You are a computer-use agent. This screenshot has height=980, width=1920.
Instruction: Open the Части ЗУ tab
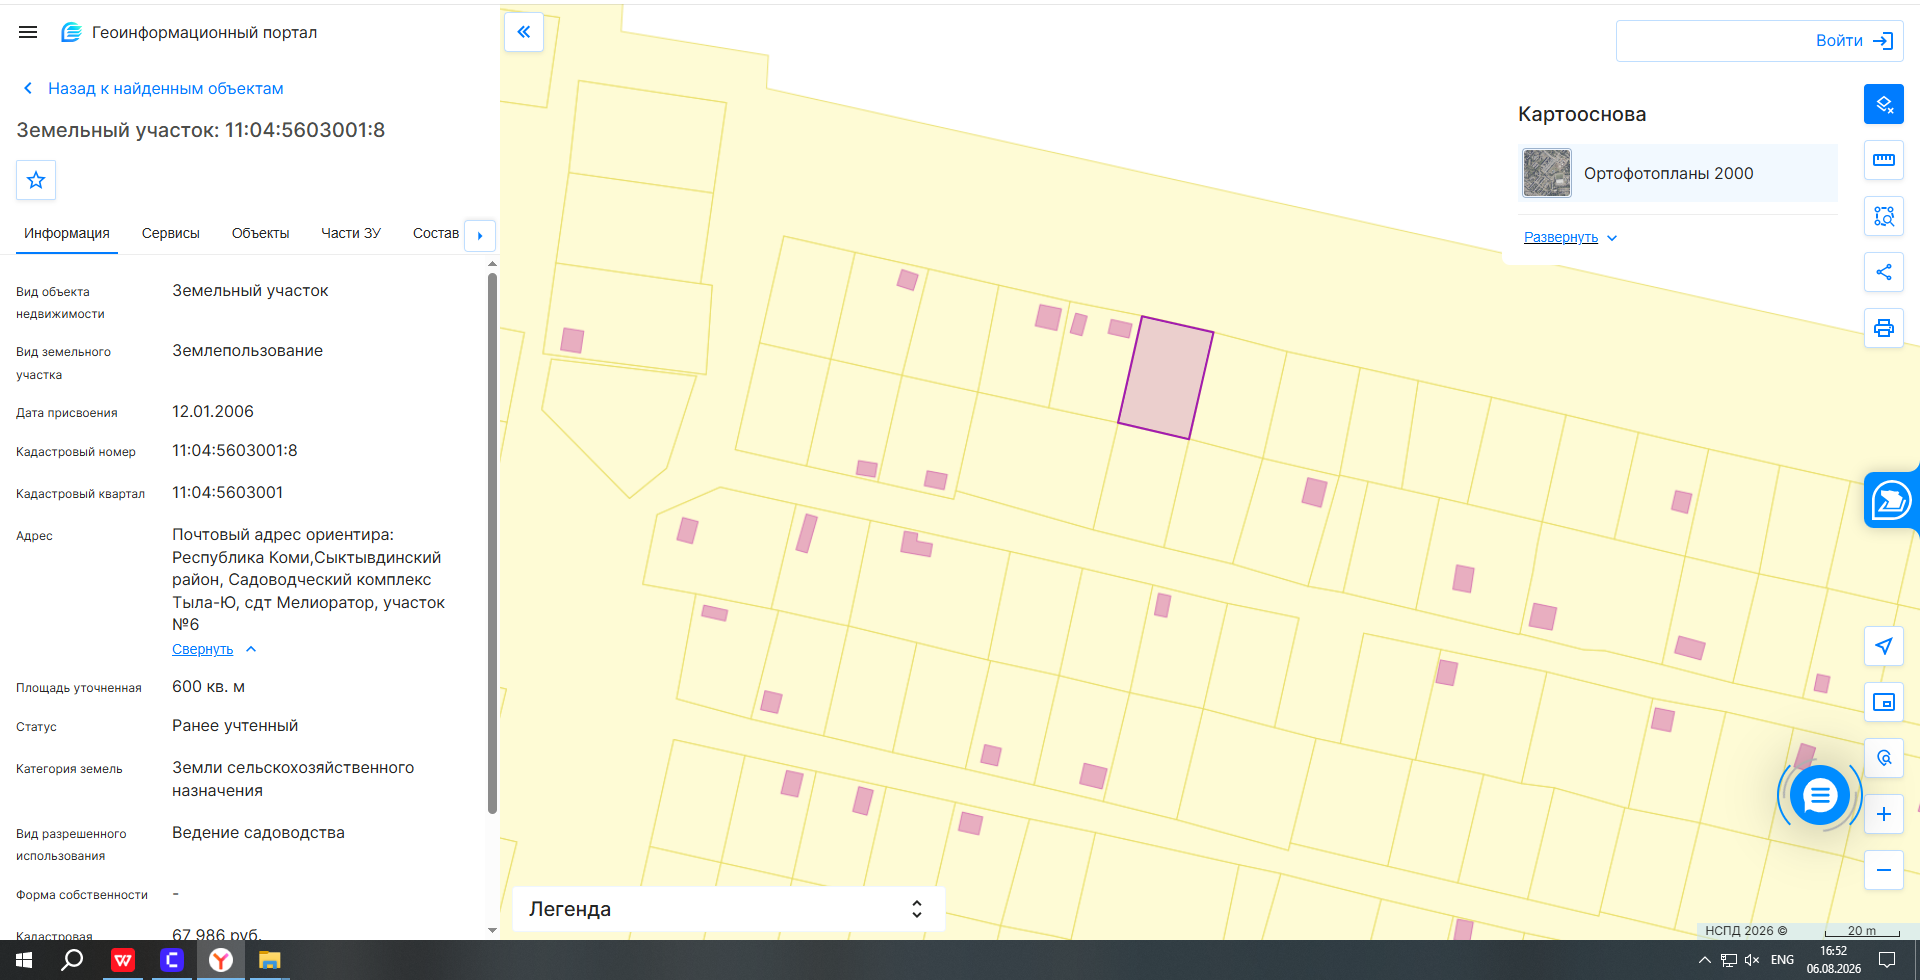pos(351,233)
